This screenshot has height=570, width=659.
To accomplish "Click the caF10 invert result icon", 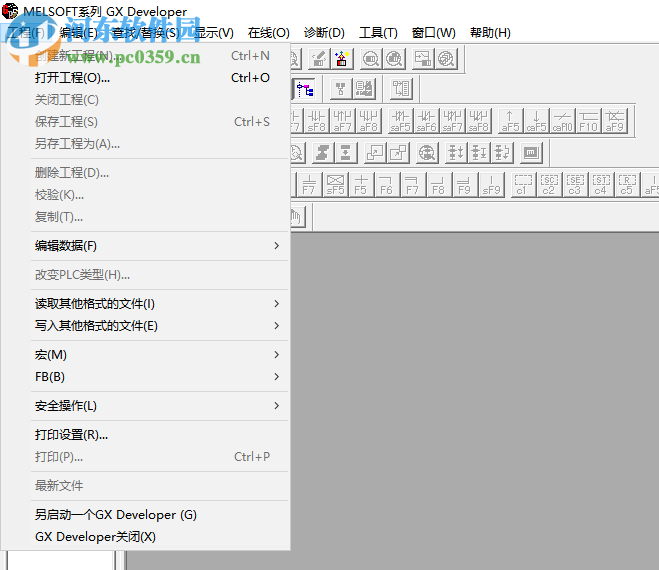I will pyautogui.click(x=563, y=121).
